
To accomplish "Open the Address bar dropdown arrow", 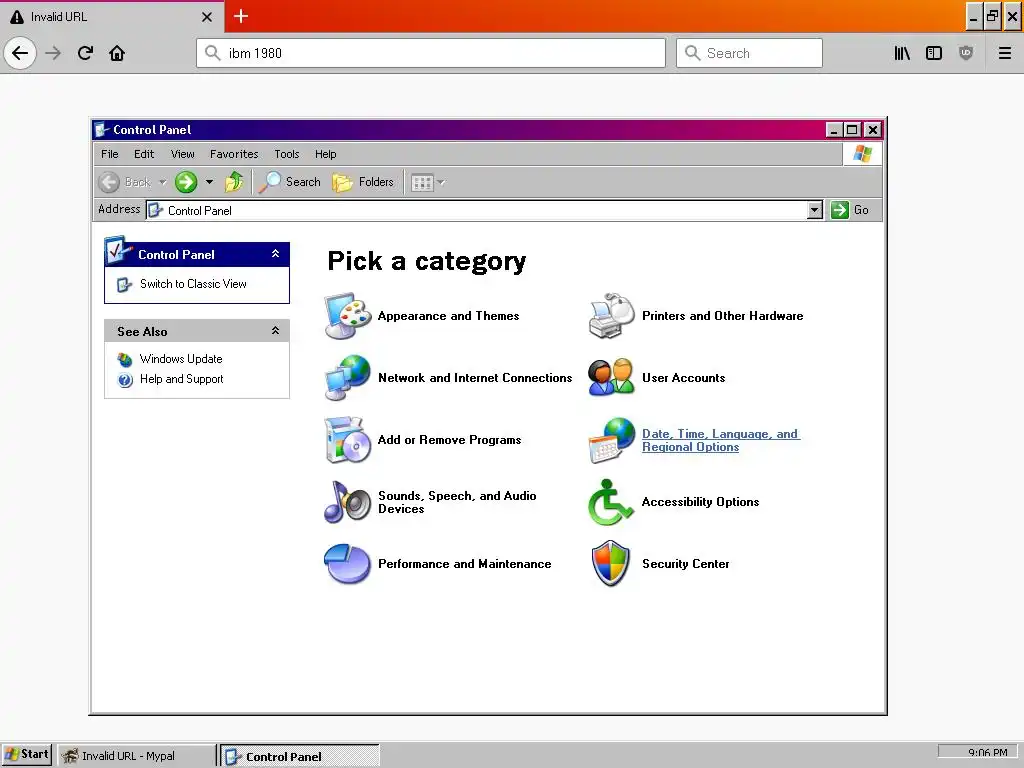I will 814,210.
